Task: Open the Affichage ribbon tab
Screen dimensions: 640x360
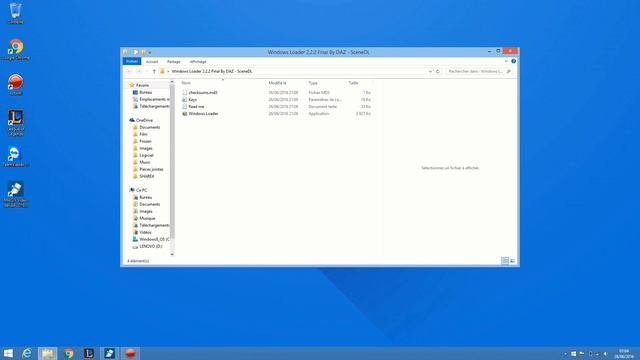Action: tap(198, 62)
